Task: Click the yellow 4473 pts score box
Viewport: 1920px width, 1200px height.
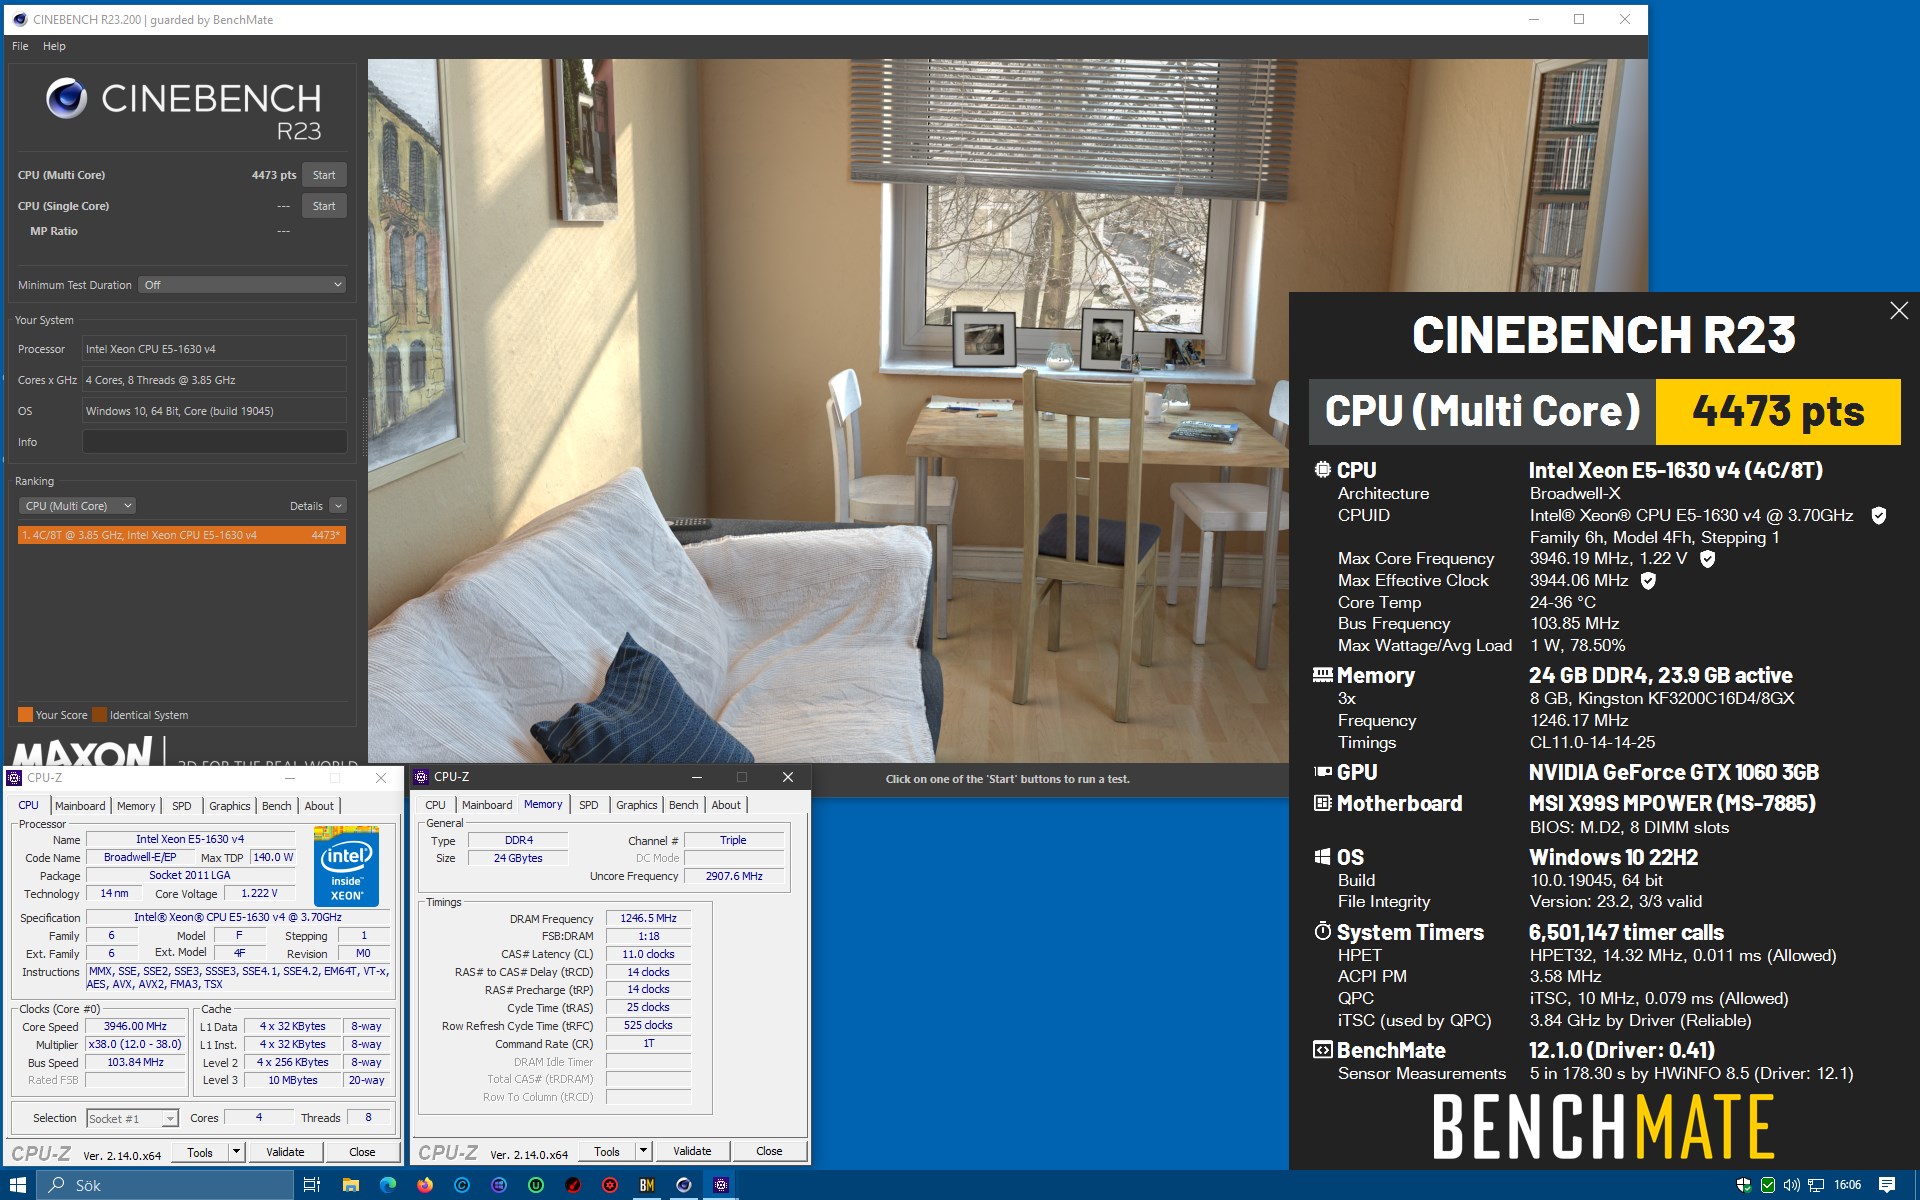Action: tap(1778, 411)
